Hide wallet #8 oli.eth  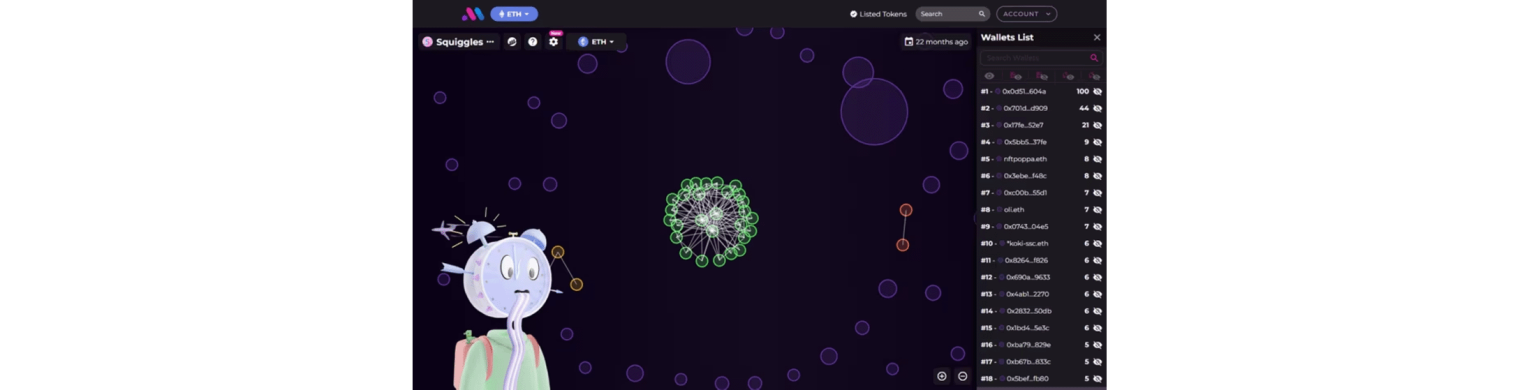tap(1097, 210)
